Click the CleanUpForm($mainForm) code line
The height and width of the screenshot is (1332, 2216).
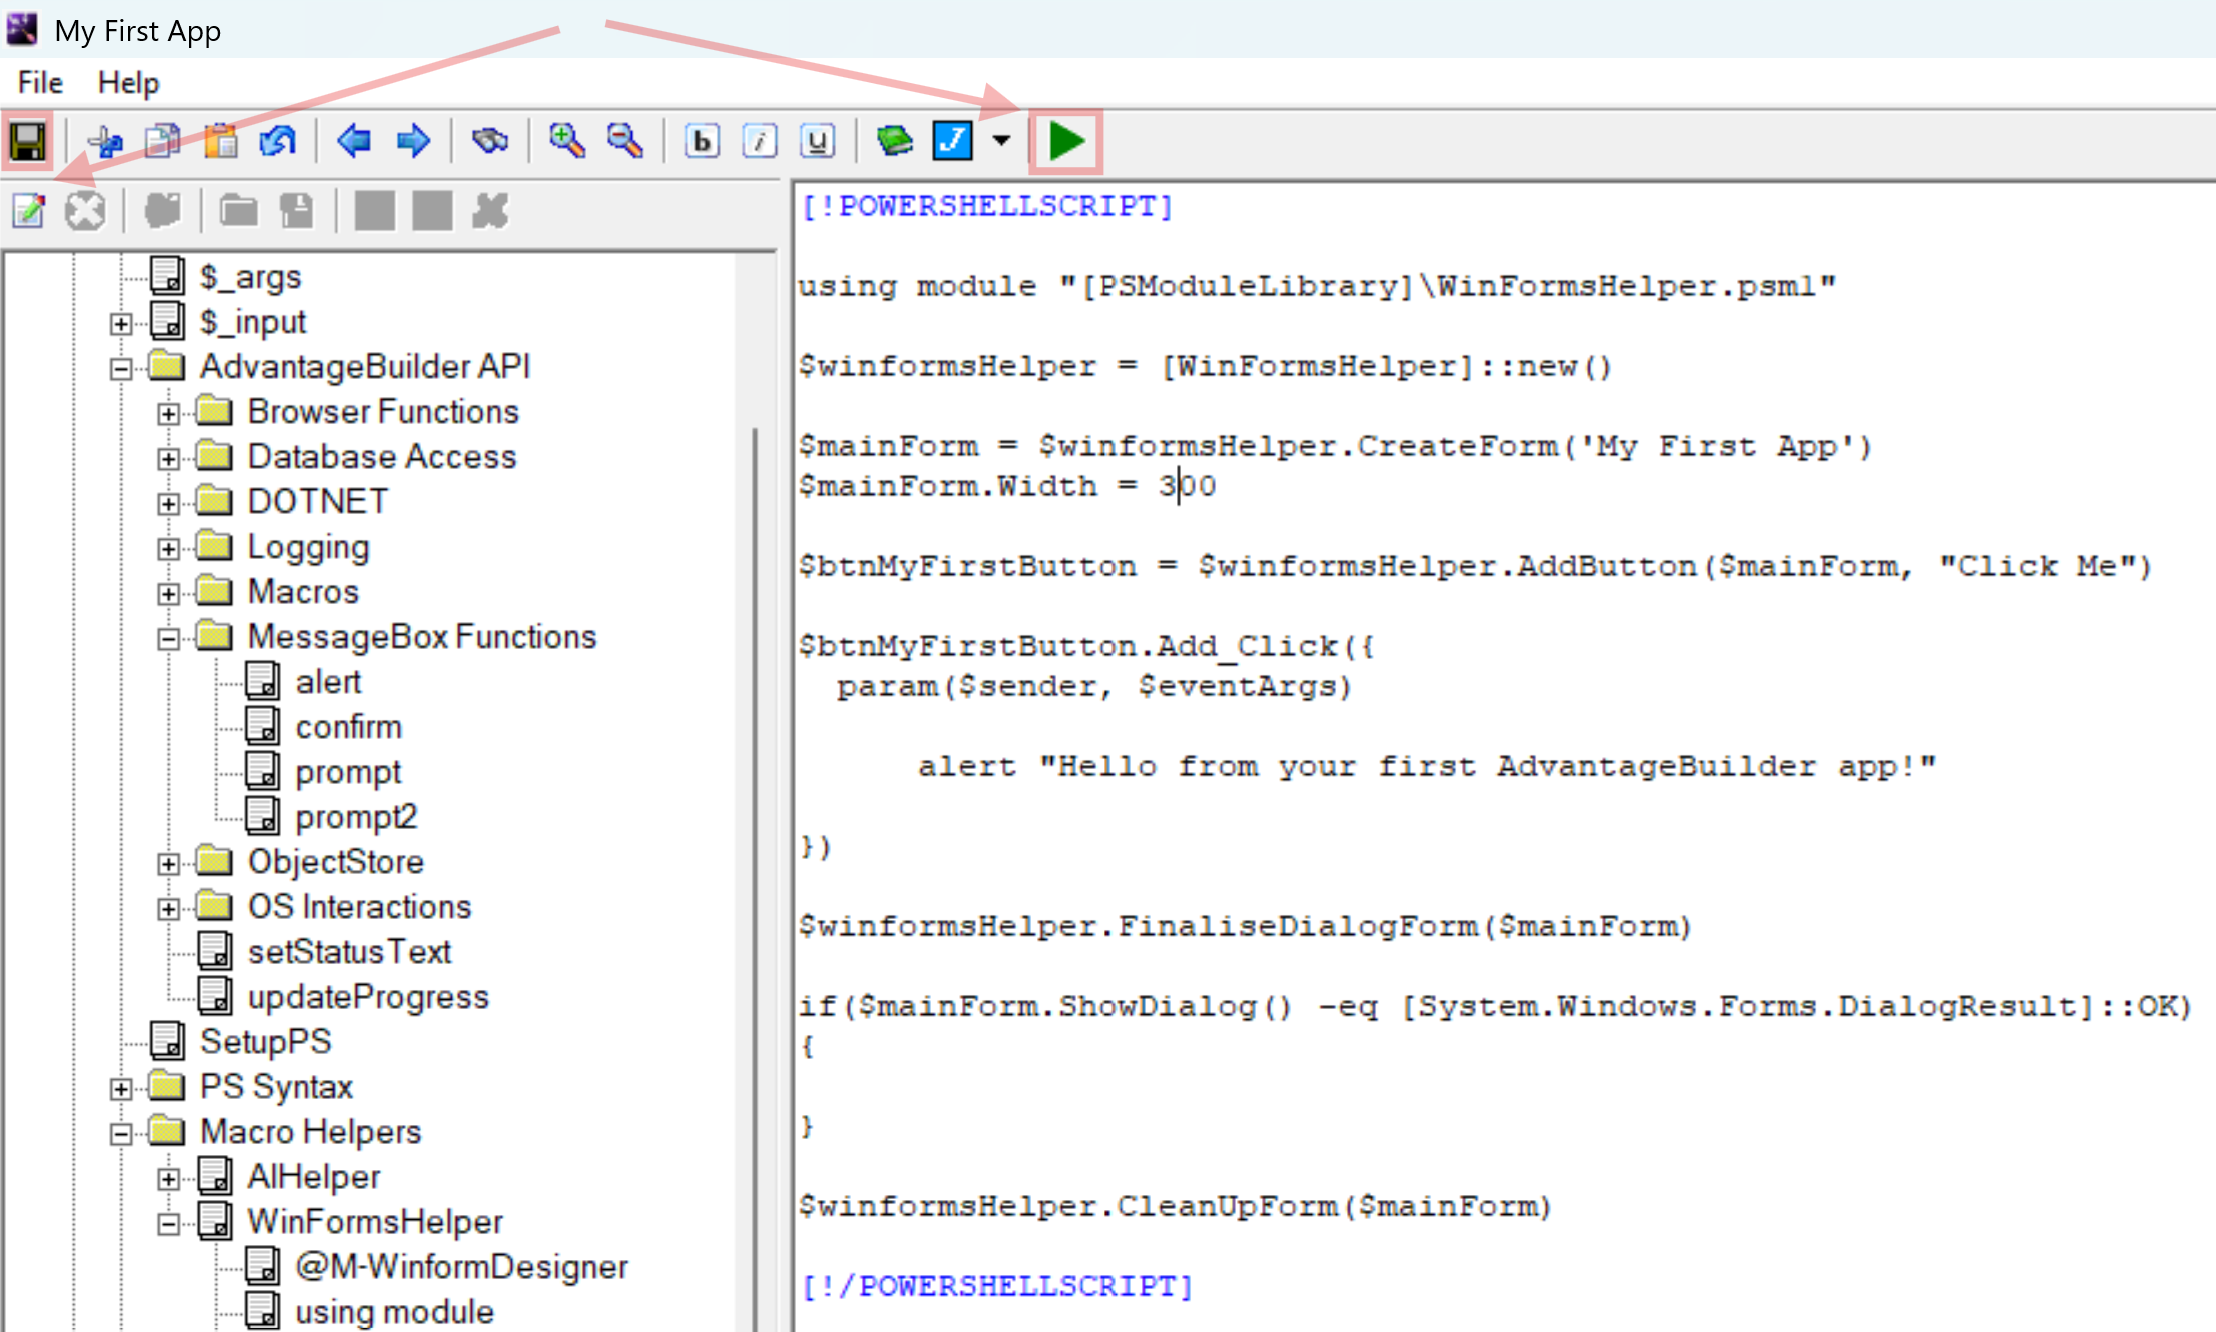pos(1175,1207)
